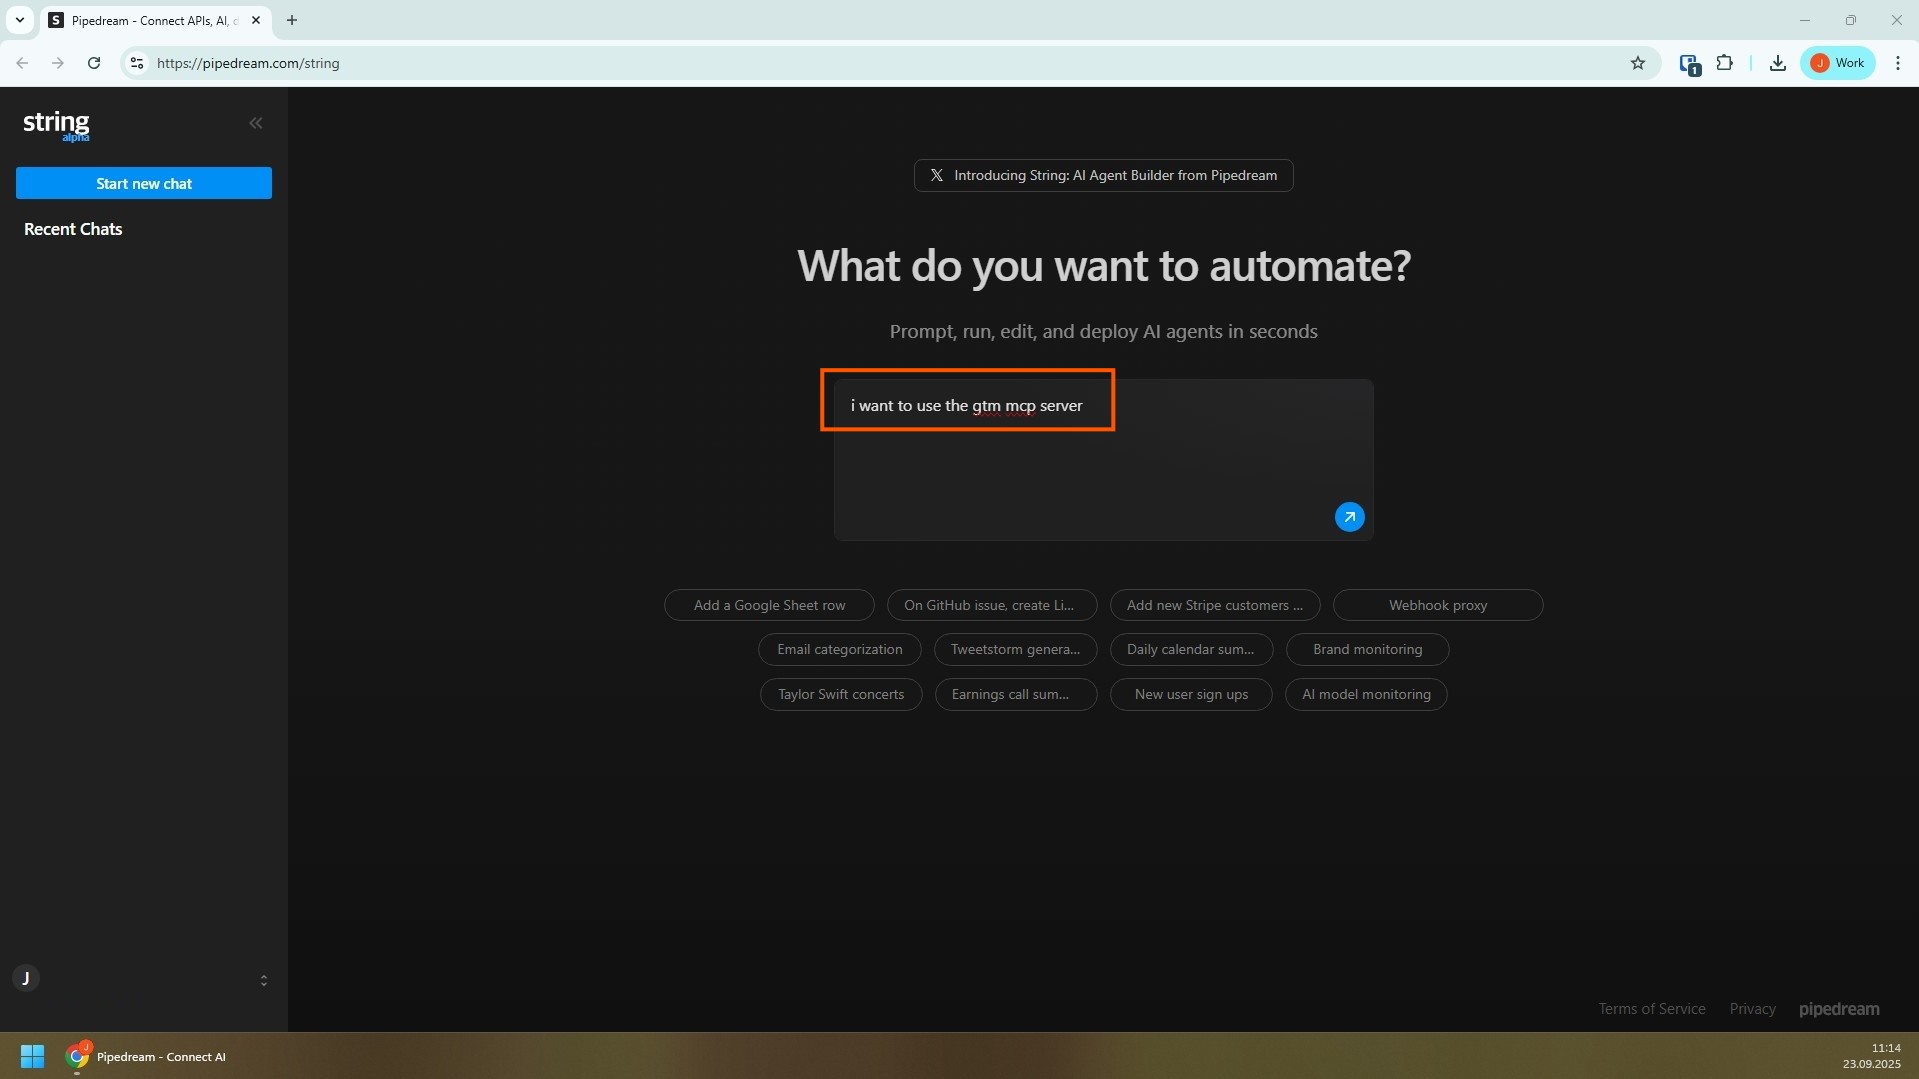1919x1079 pixels.
Task: Open the Terms of Service link
Action: click(1651, 1008)
